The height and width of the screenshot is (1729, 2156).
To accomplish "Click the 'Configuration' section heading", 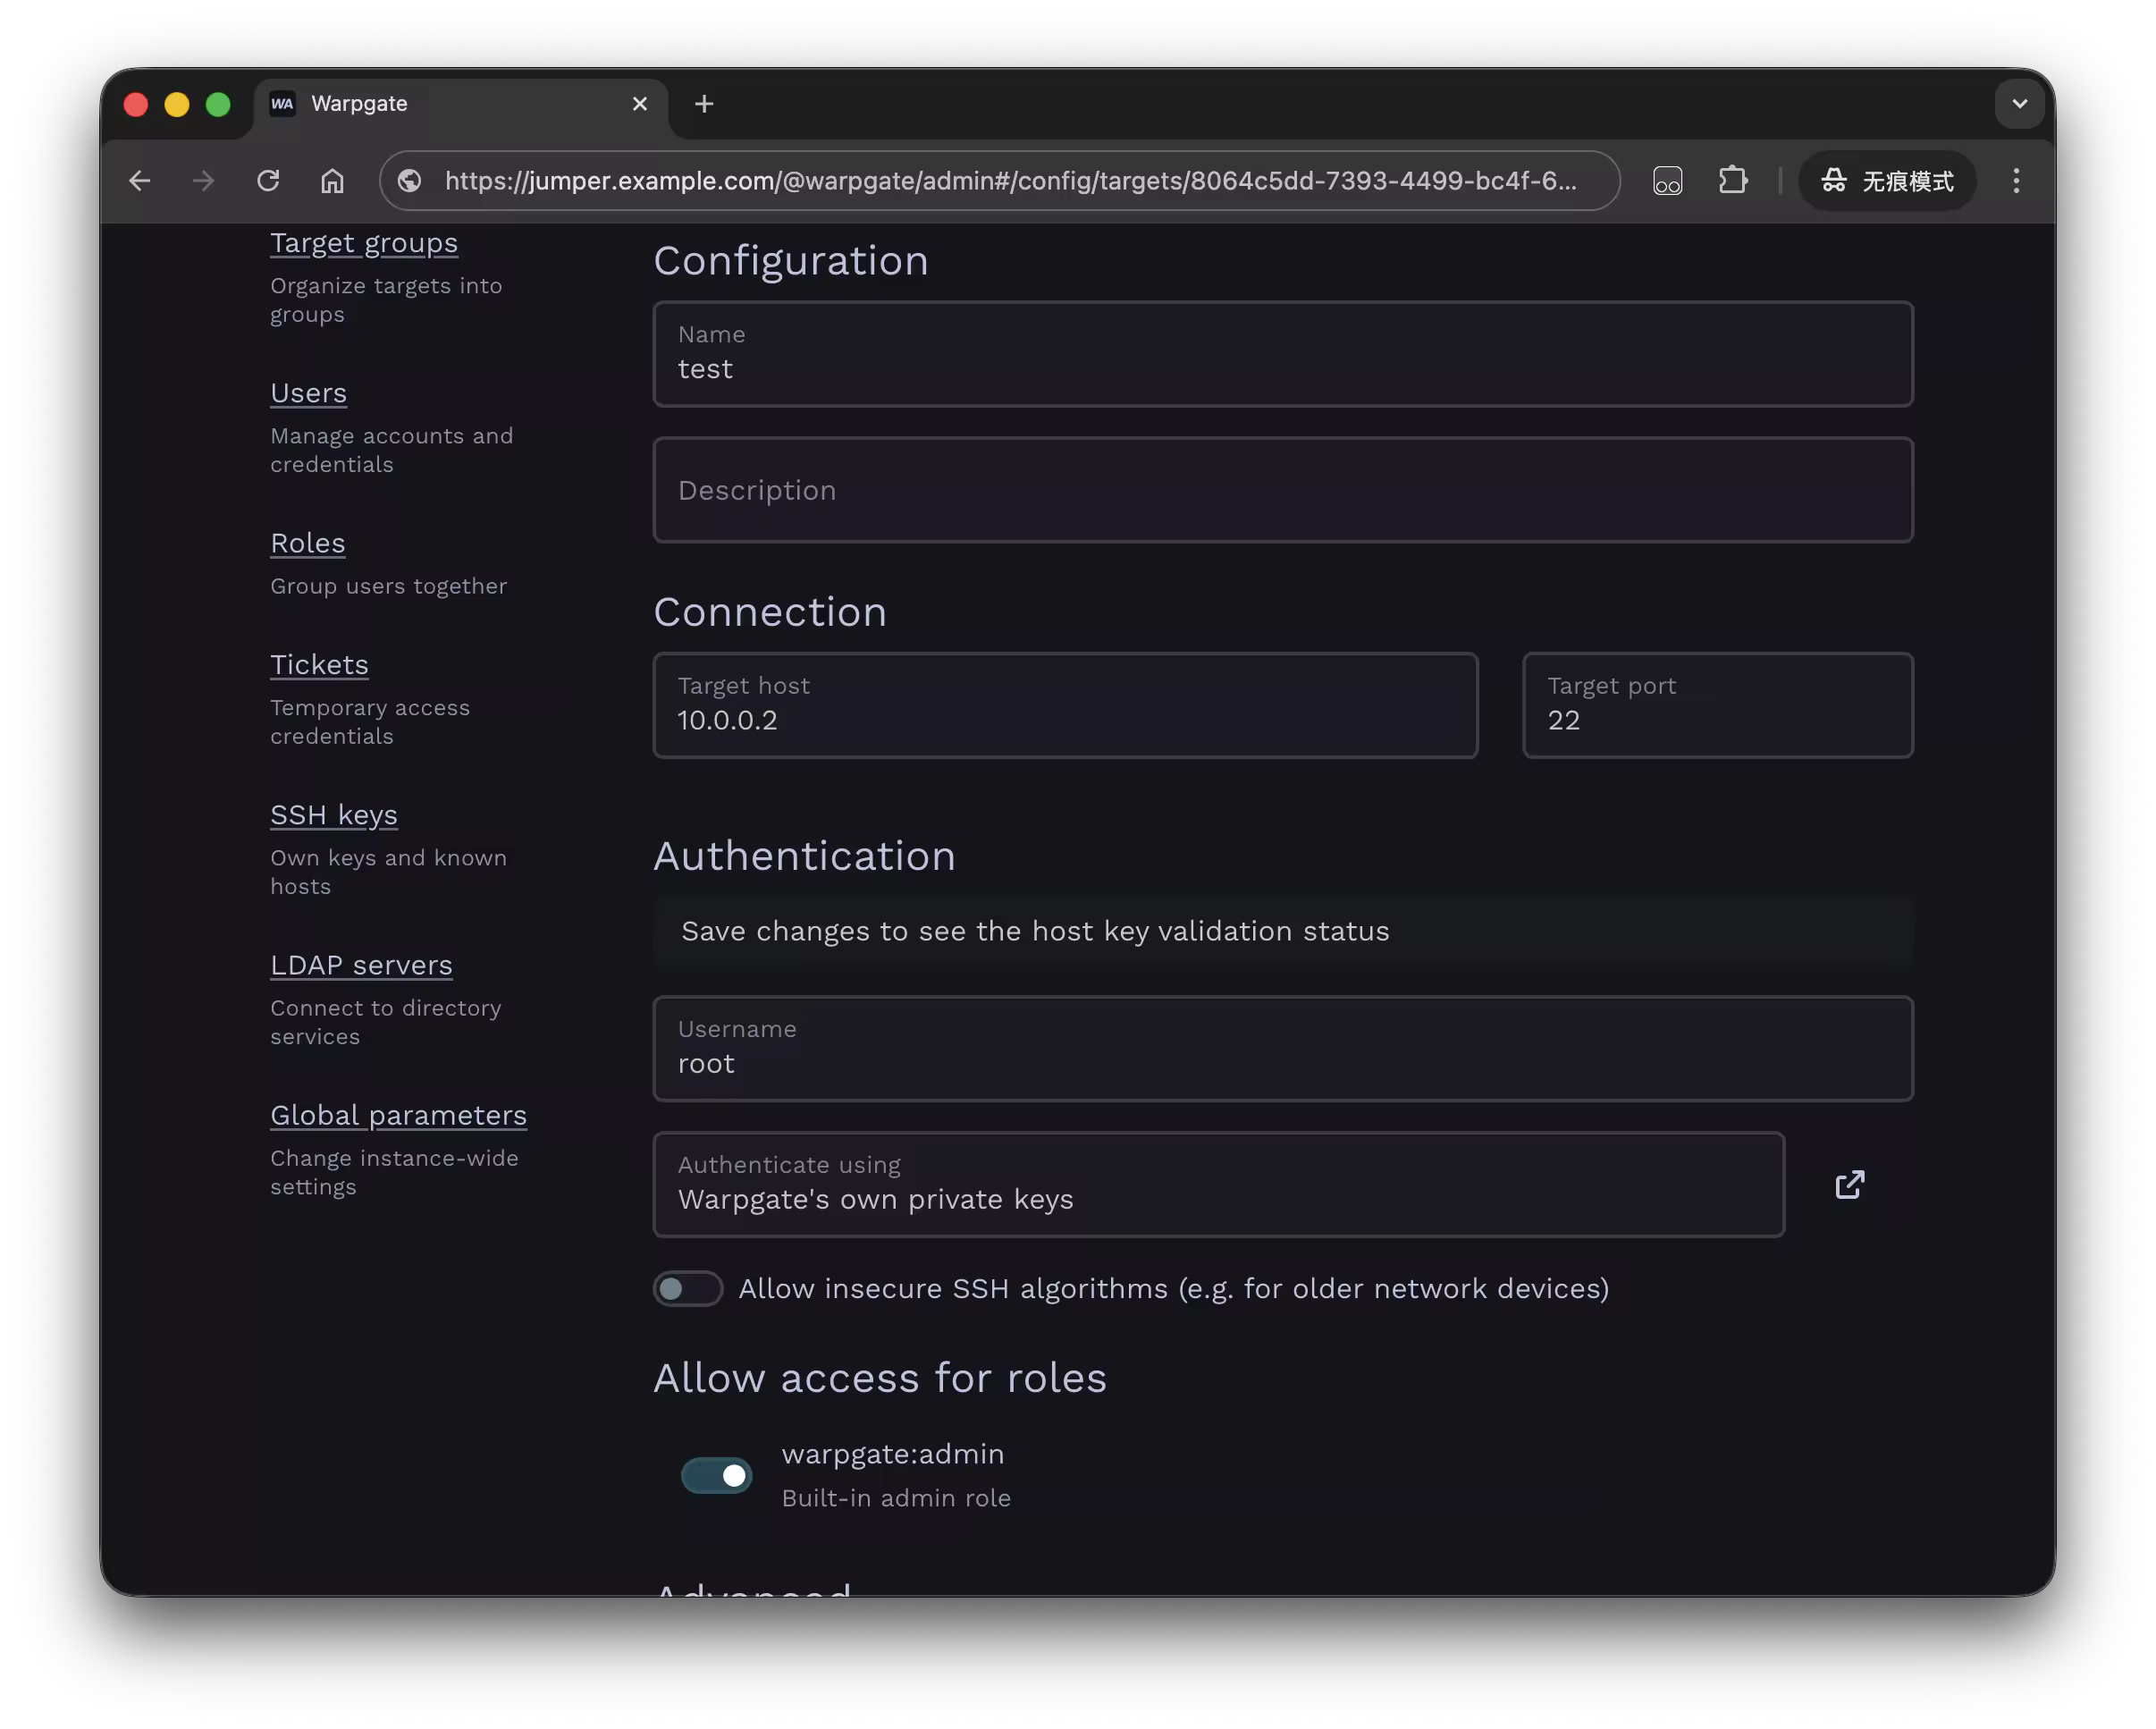I will point(791,261).
